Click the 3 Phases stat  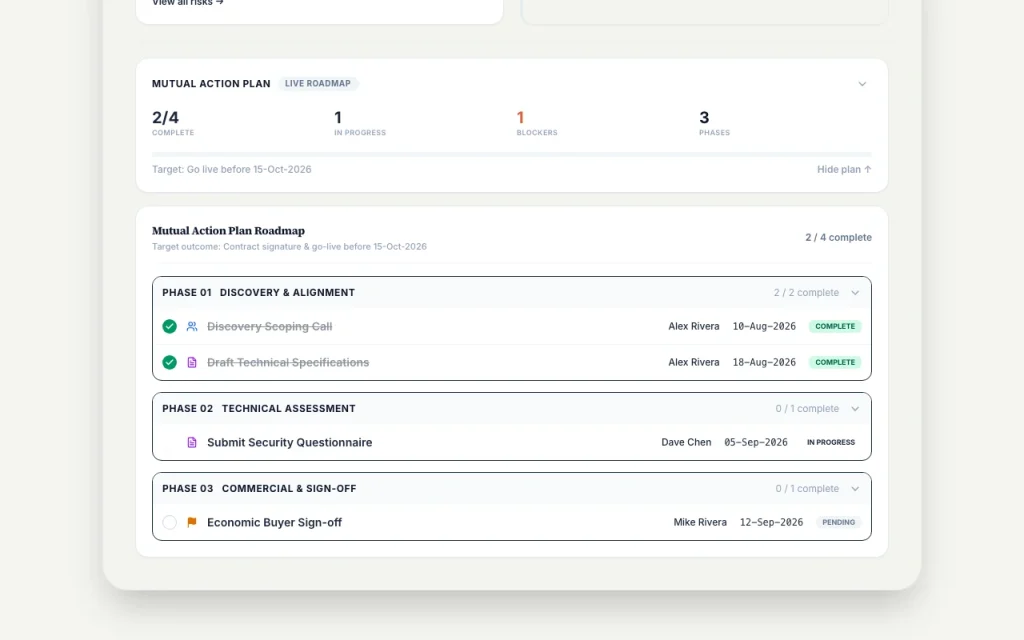tap(714, 123)
